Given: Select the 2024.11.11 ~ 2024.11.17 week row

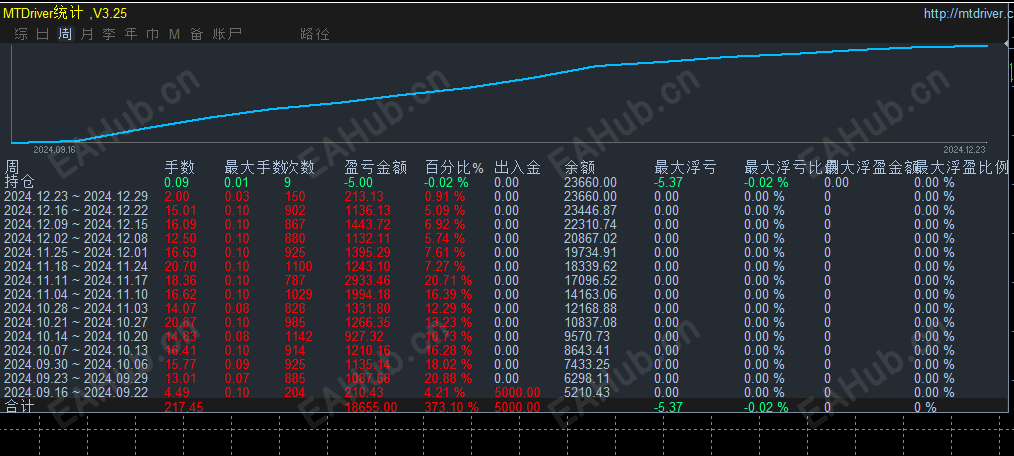Looking at the screenshot, I should 506,280.
